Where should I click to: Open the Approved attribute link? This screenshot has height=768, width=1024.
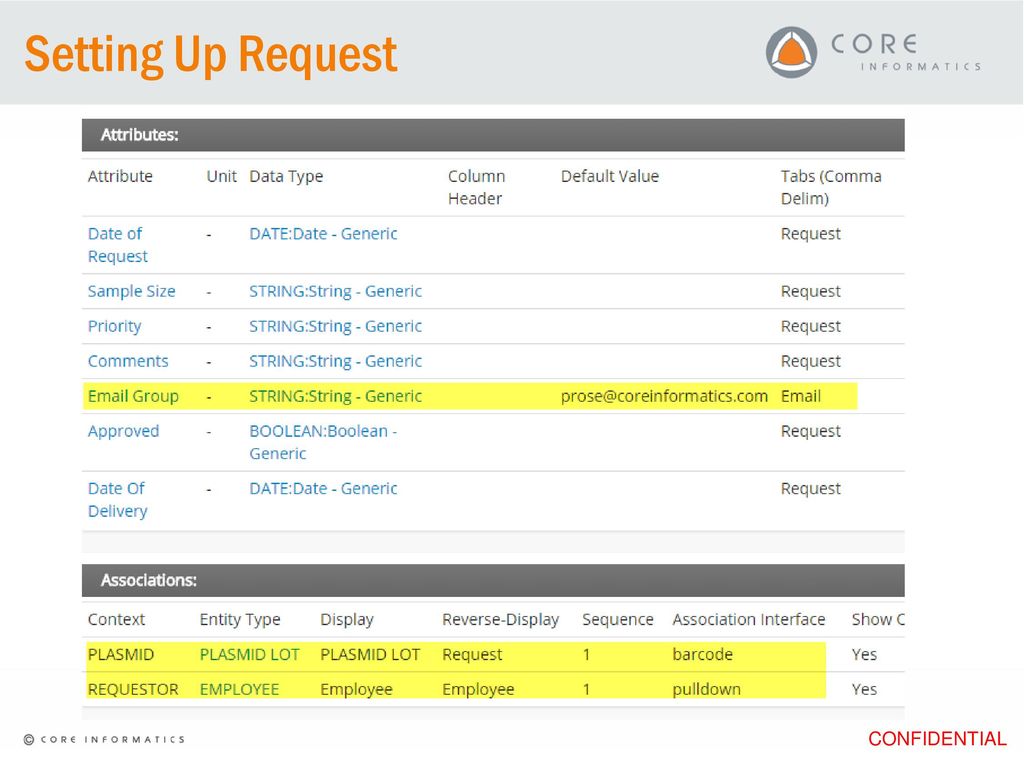pos(123,432)
